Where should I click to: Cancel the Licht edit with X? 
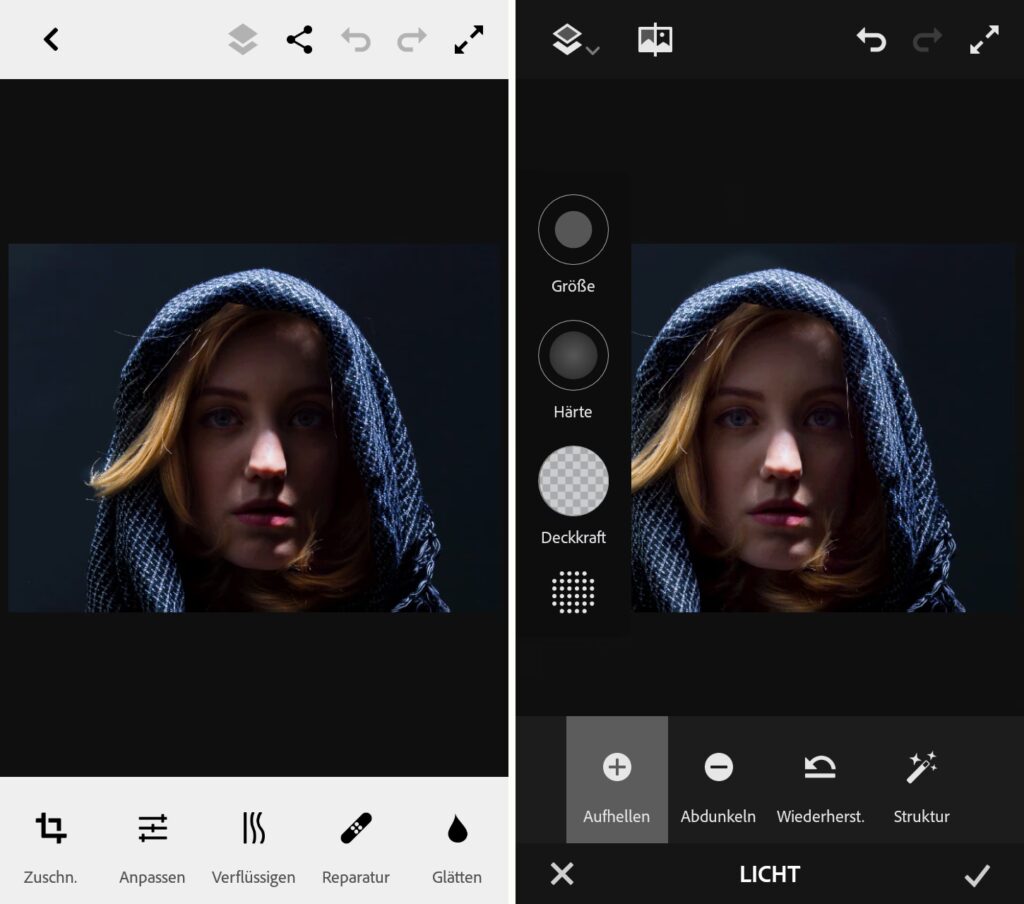[562, 874]
